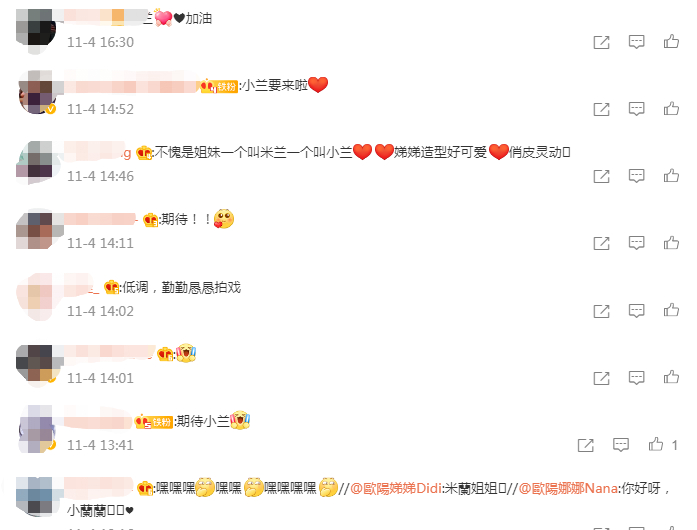Open verified avatar of 小兰要来啦 commenter
Viewport: 697px width, 530px height.
tap(37, 92)
